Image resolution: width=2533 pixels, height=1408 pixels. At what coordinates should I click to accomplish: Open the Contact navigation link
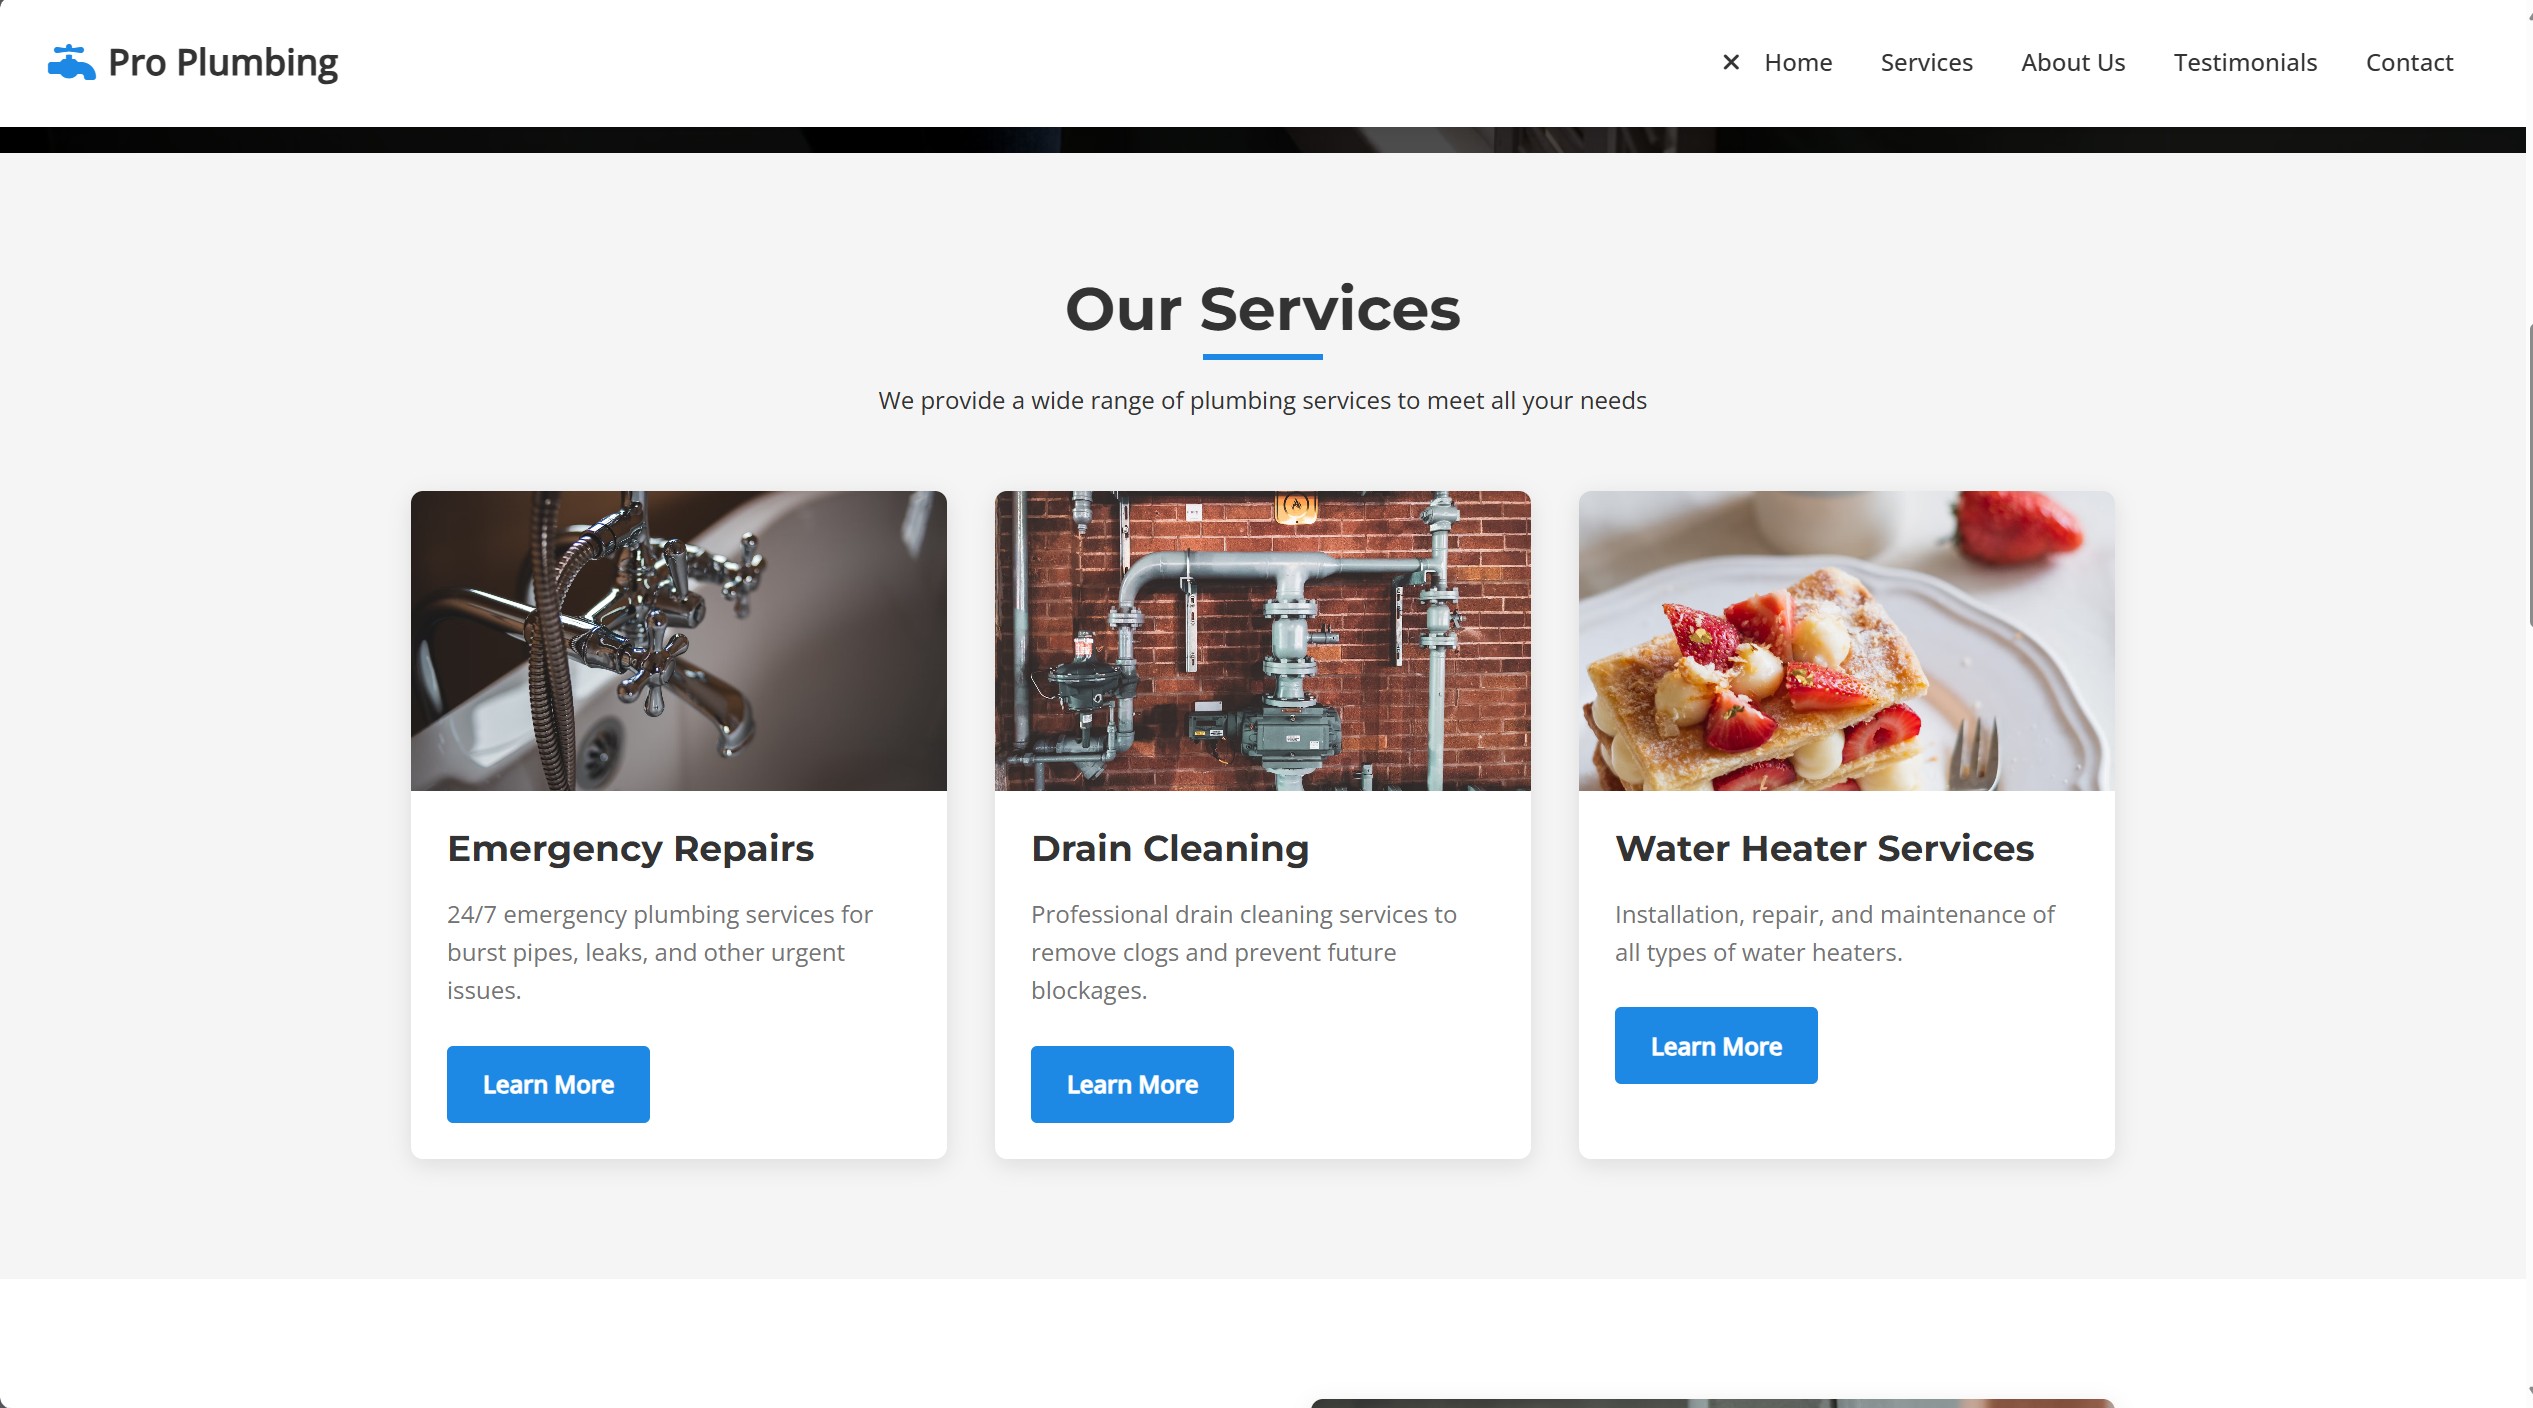point(2409,62)
